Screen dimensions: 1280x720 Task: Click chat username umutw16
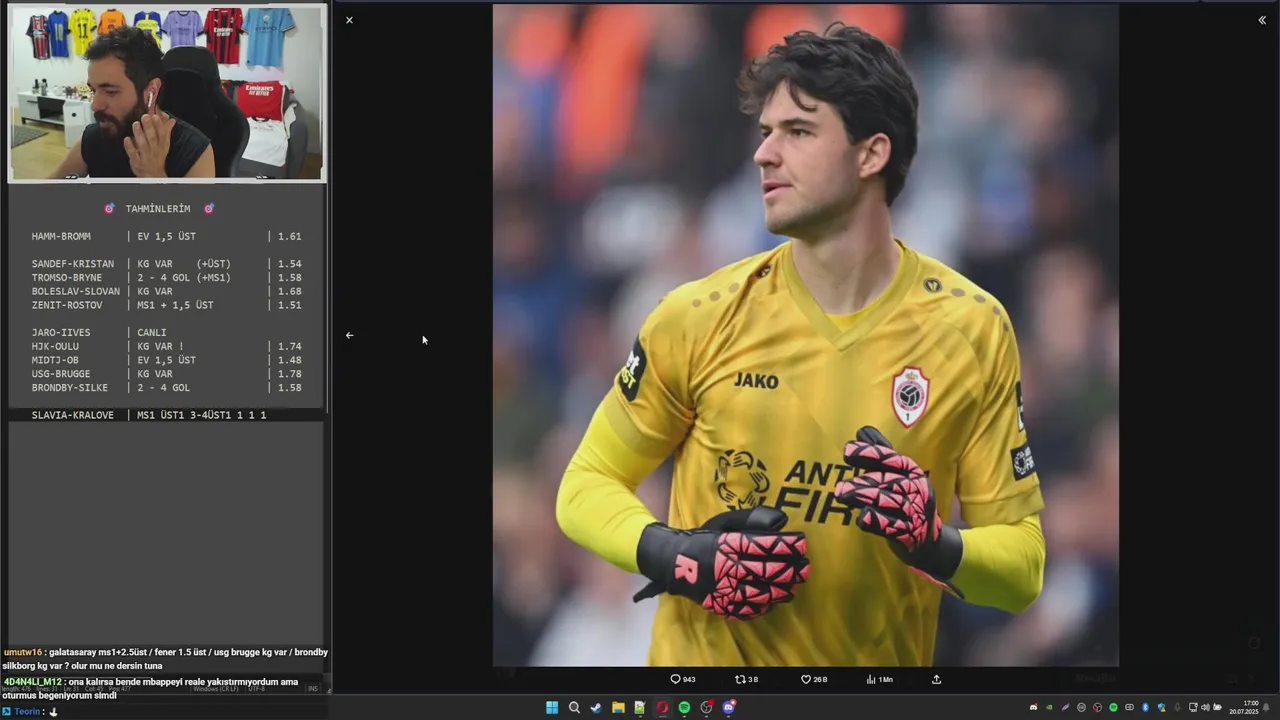pyautogui.click(x=23, y=652)
